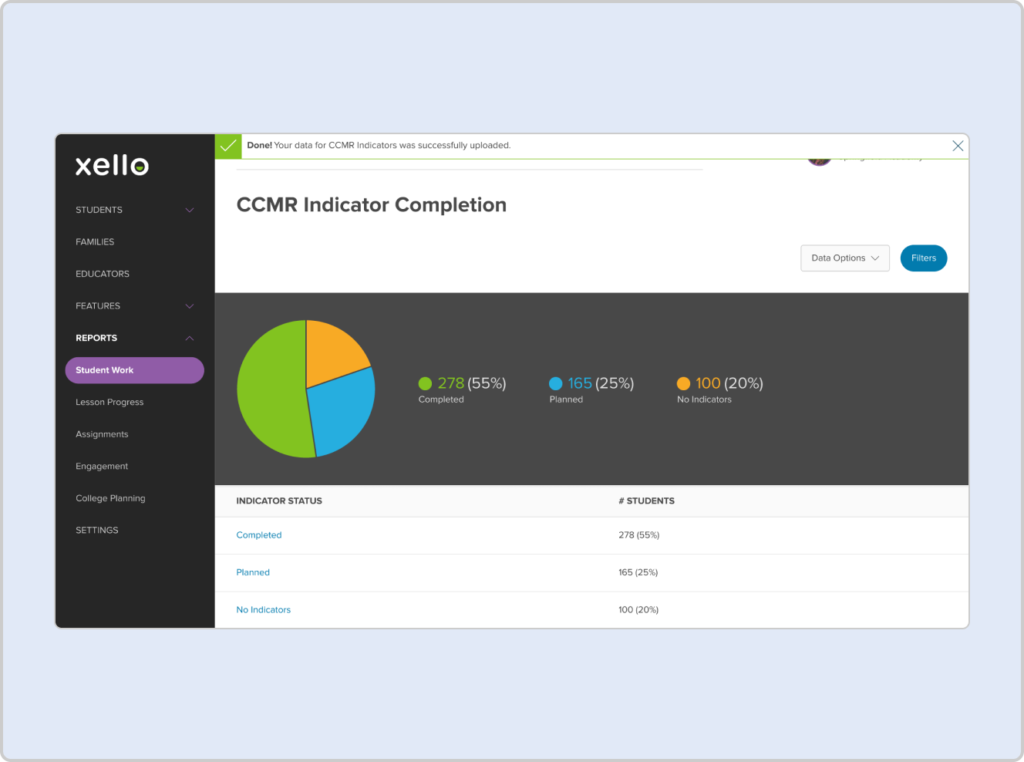Open the Completed indicator status link
The height and width of the screenshot is (762, 1024).
[259, 535]
